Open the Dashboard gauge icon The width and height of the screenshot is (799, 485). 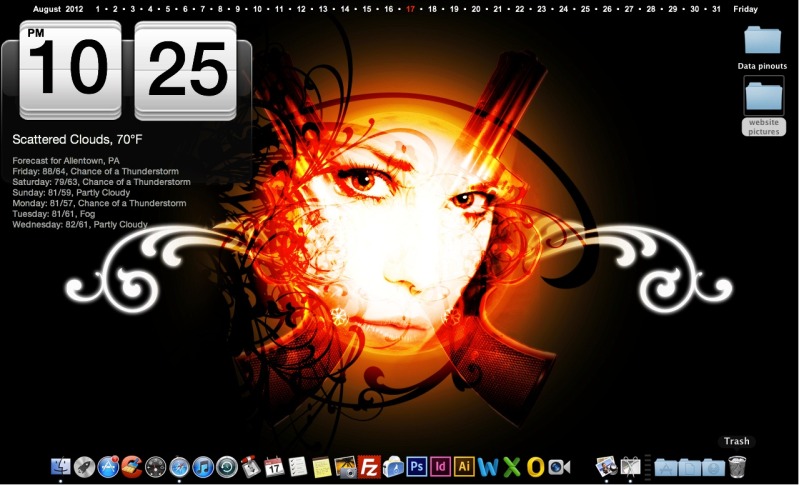[155, 467]
